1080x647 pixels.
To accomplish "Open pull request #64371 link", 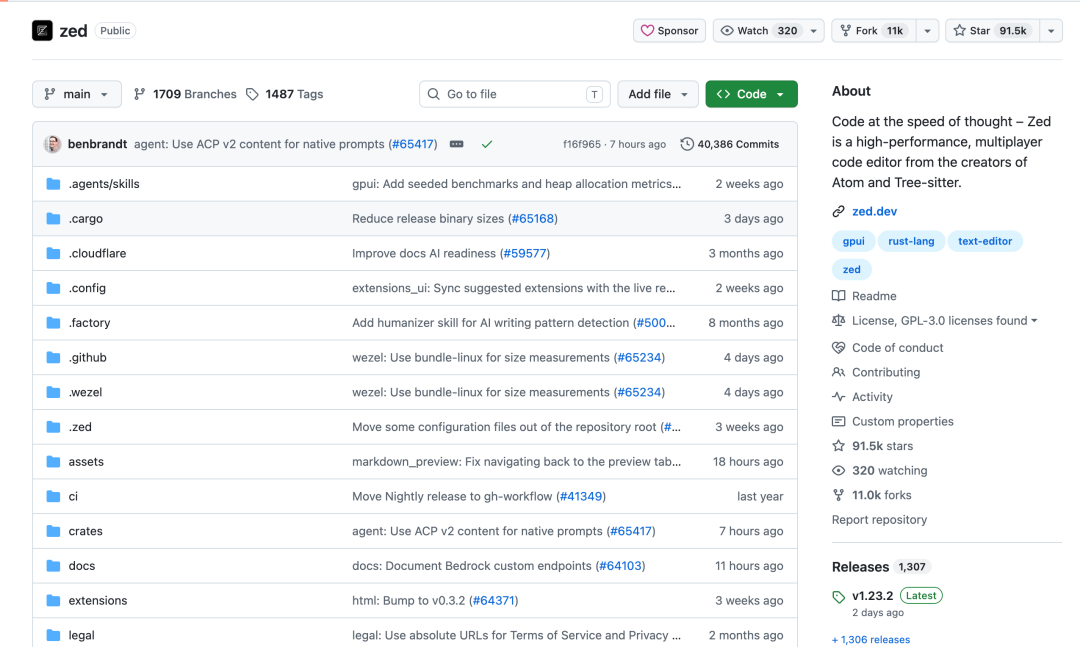I will click(x=493, y=601).
